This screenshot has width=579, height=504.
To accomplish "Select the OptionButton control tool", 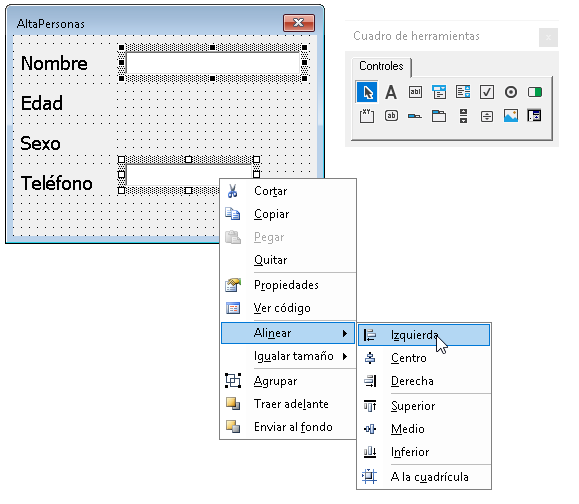I will (x=511, y=92).
